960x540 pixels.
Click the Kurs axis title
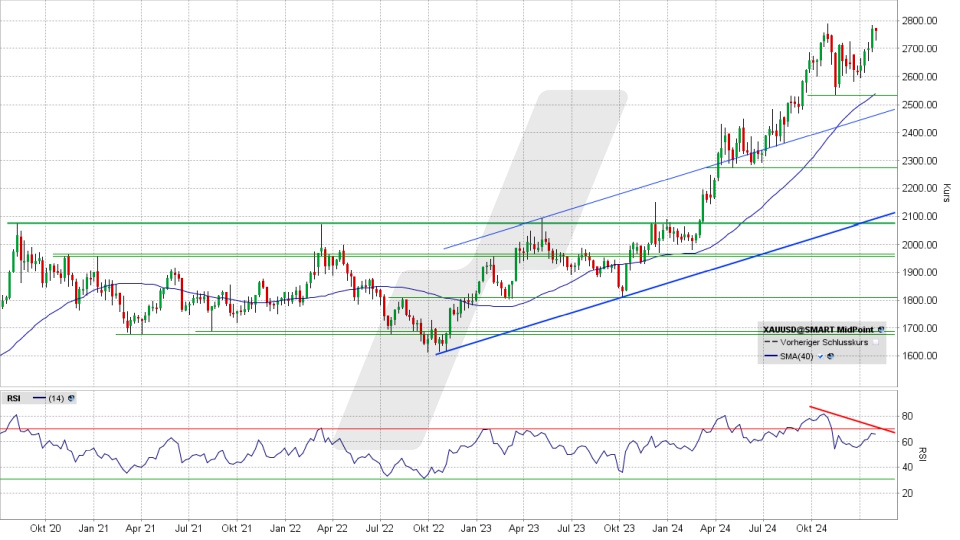tap(947, 193)
